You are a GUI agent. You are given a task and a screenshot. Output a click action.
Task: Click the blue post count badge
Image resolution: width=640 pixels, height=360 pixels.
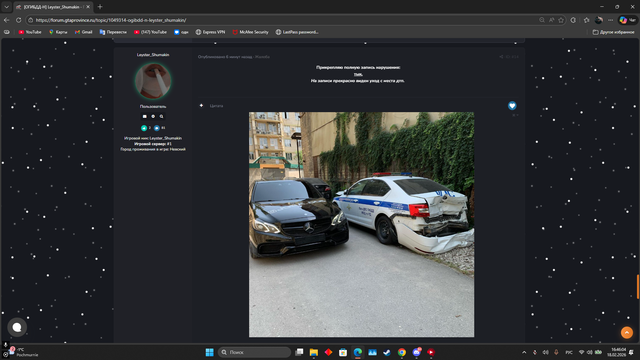tap(157, 128)
